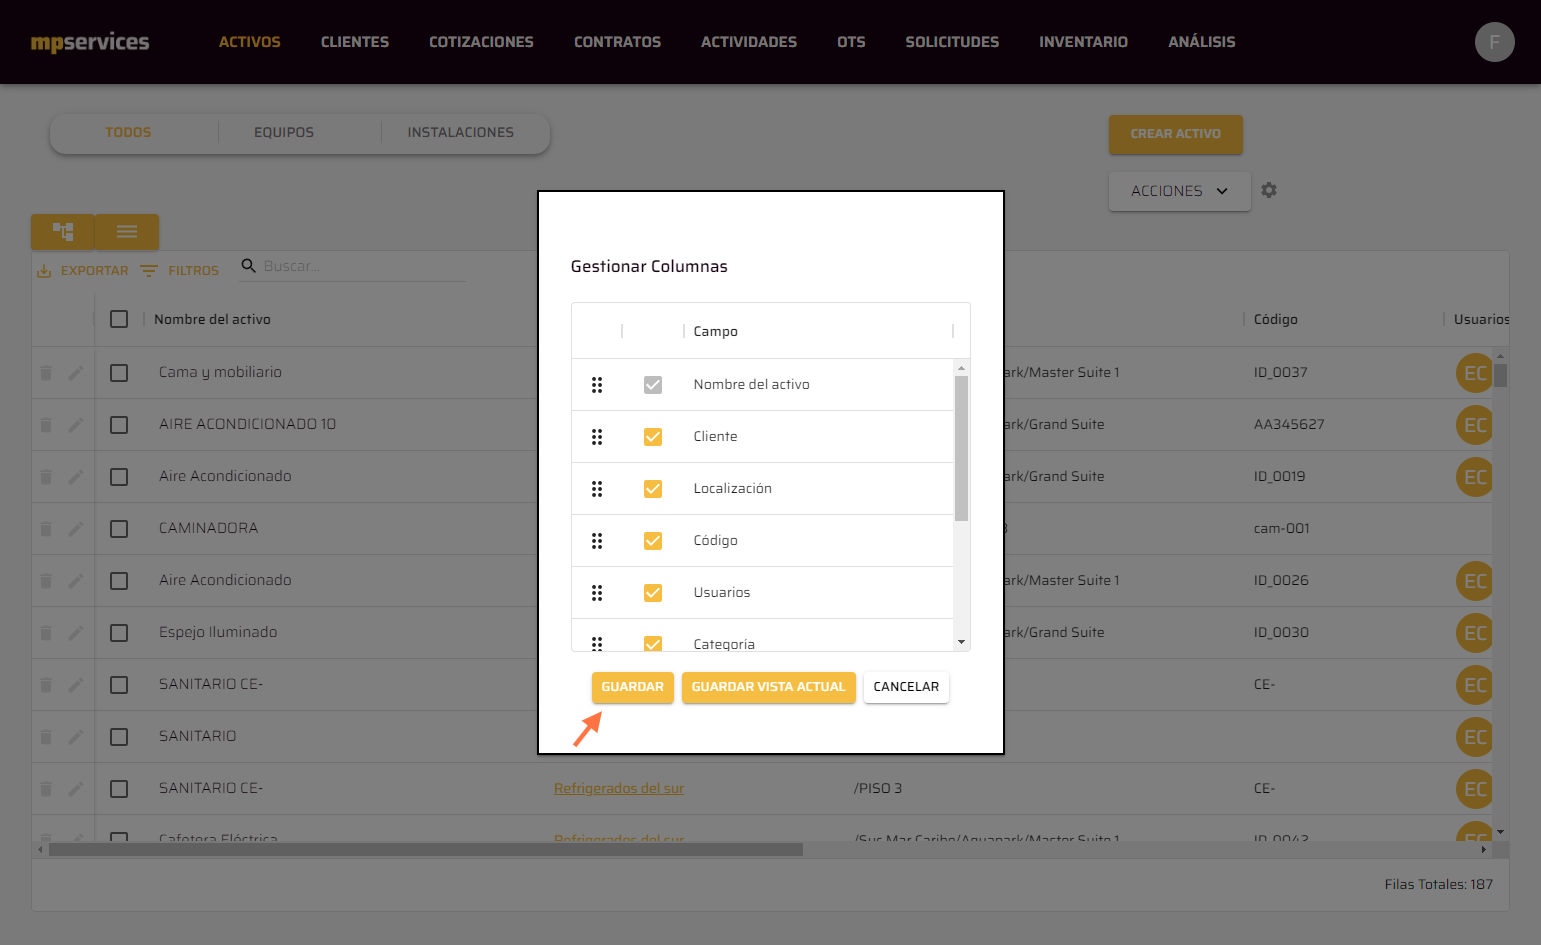Viewport: 1541px width, 945px height.
Task: Click the Guardar button
Action: [632, 687]
